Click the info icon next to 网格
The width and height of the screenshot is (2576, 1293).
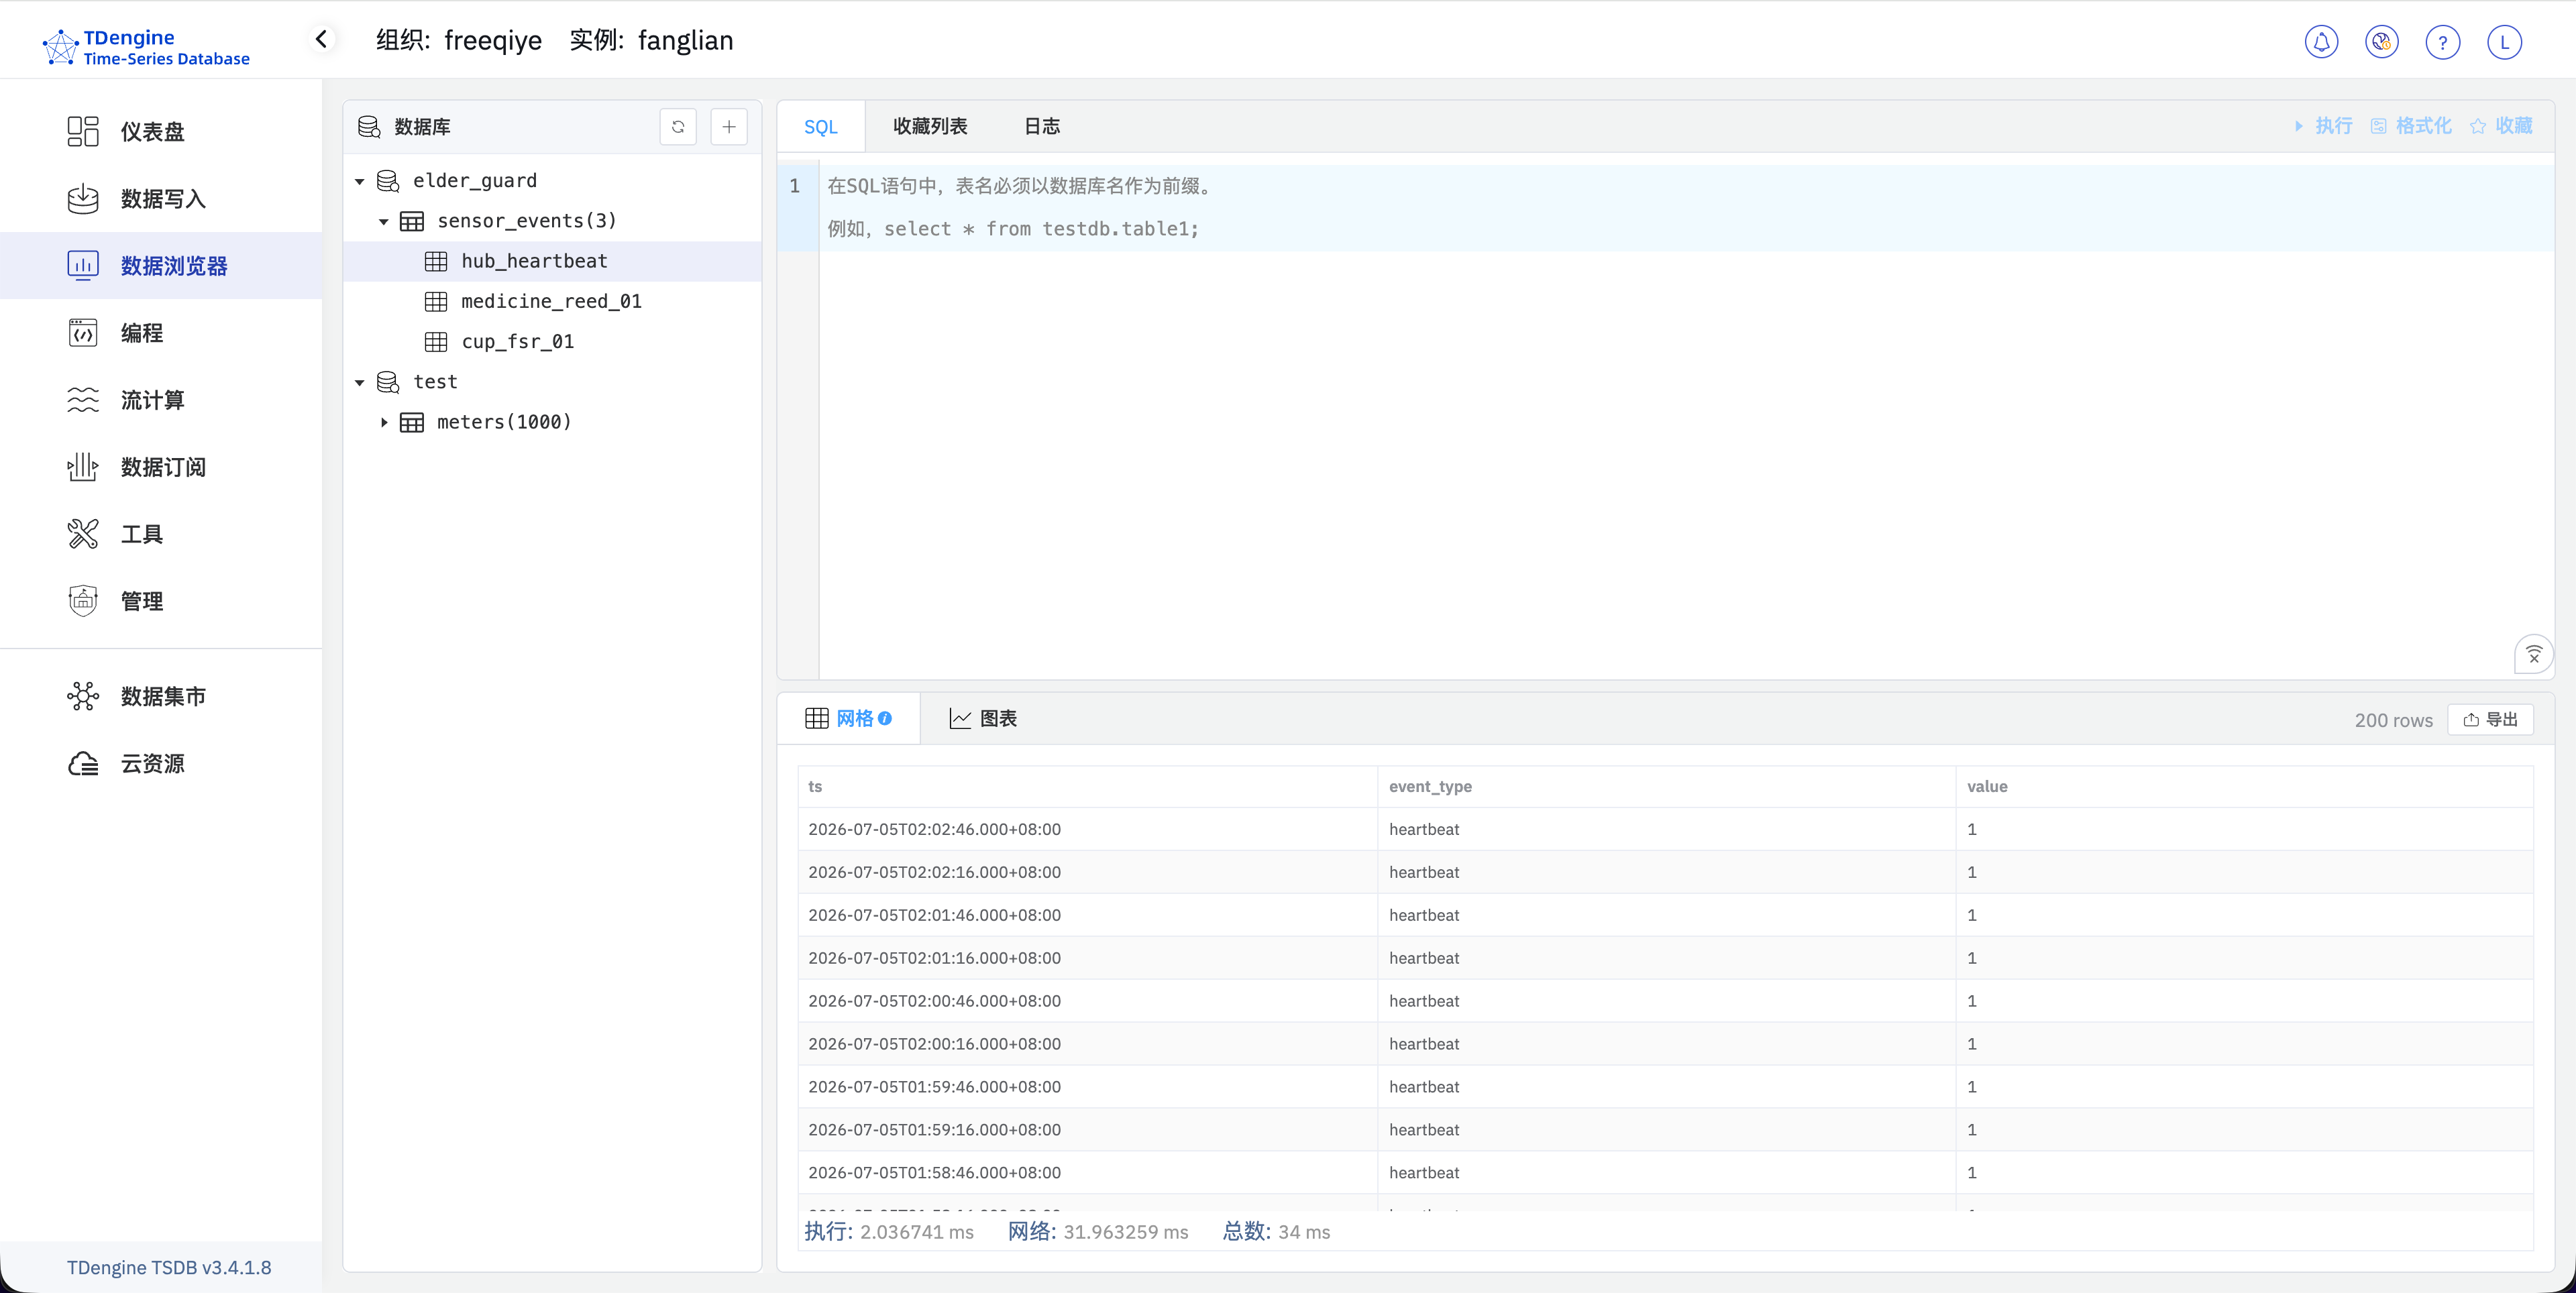885,718
